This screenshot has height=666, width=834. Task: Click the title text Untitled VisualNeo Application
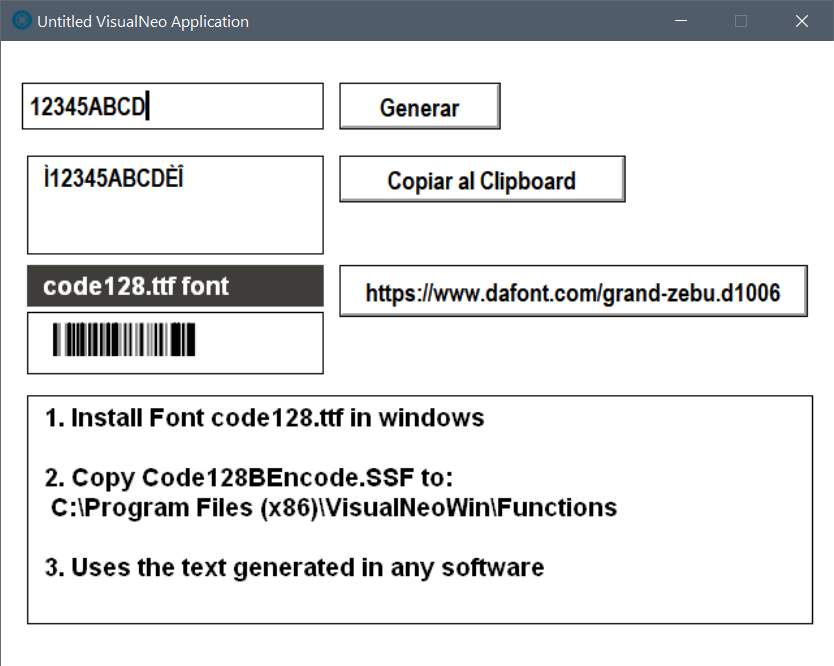tap(143, 21)
